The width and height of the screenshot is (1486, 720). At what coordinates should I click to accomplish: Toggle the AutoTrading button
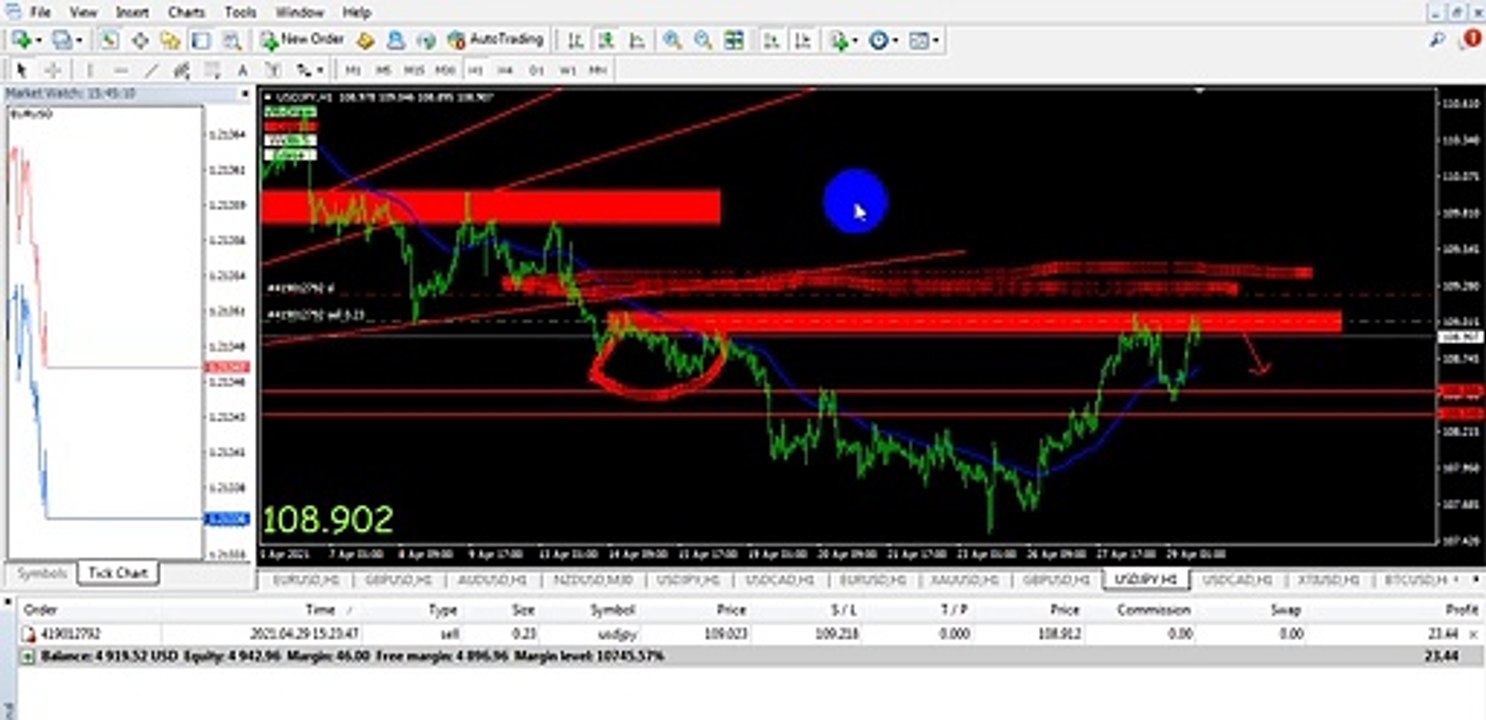point(495,39)
